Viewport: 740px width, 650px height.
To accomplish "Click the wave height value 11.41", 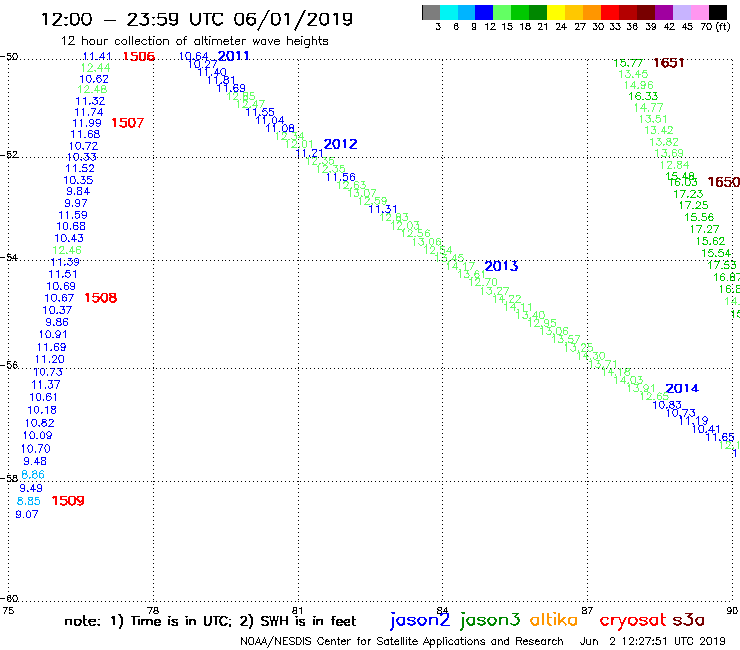I will click(x=97, y=57).
